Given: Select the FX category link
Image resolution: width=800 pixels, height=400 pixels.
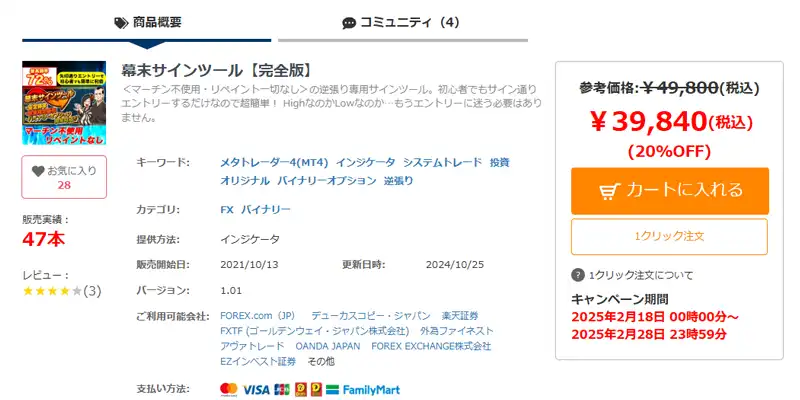Looking at the screenshot, I should pyautogui.click(x=227, y=210).
